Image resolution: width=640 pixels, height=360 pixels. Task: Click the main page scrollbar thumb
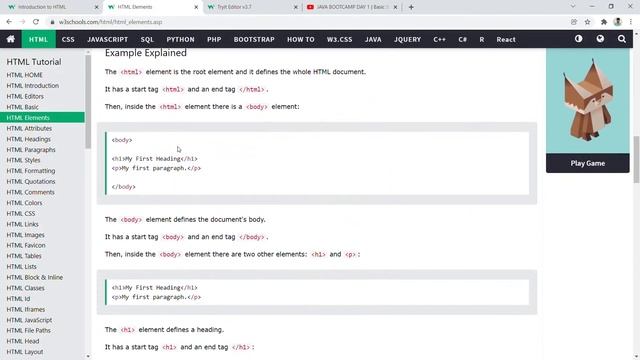click(636, 160)
